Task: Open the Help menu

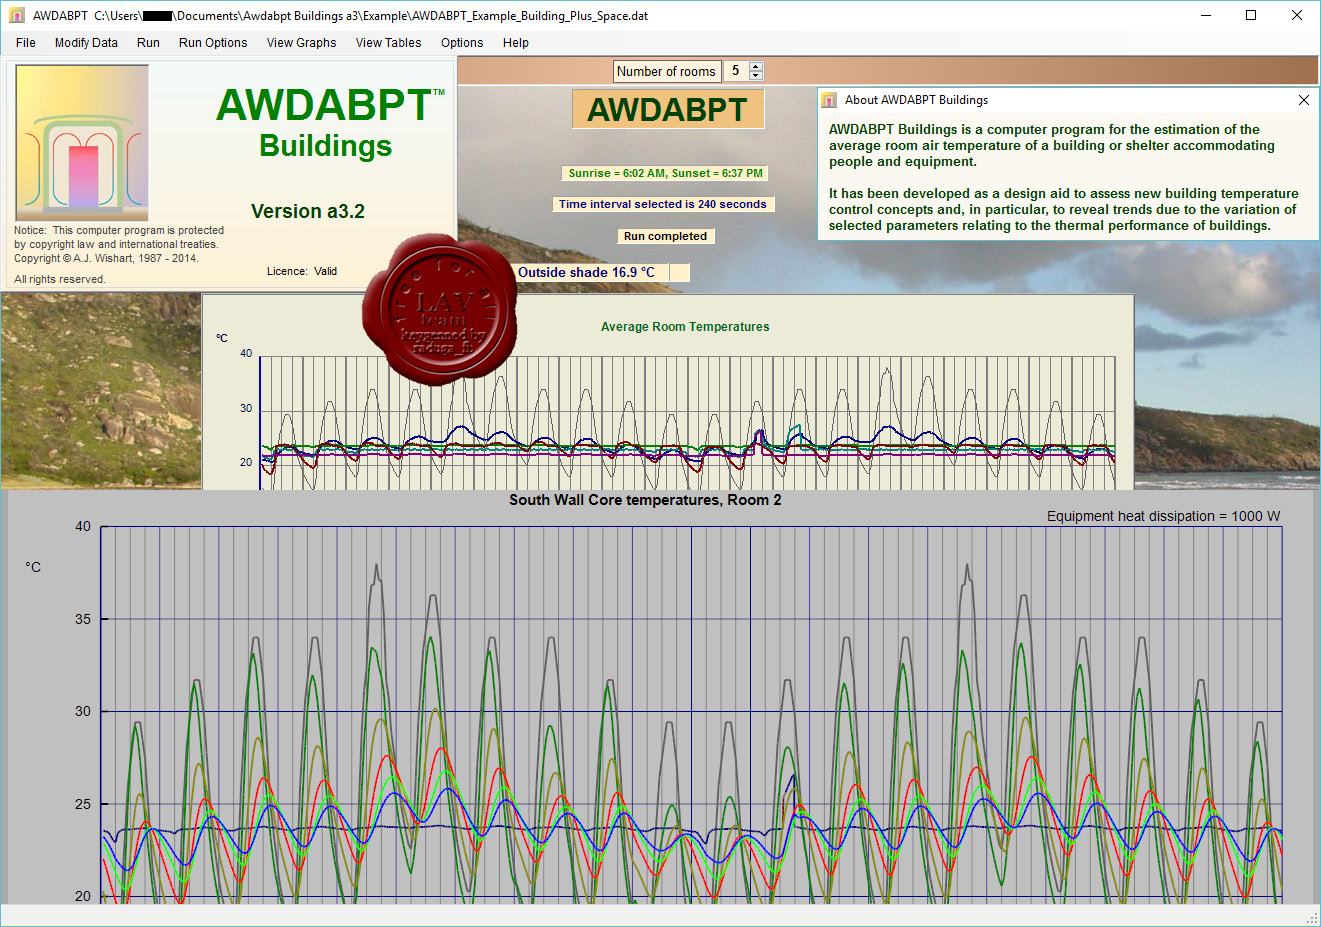Action: [x=516, y=43]
